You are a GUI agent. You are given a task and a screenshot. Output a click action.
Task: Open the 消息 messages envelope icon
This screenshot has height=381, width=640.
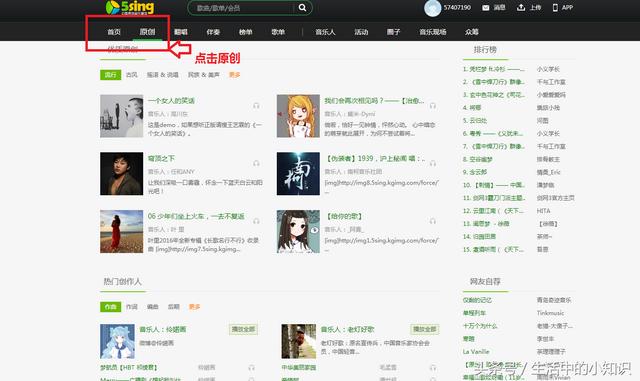coord(485,8)
